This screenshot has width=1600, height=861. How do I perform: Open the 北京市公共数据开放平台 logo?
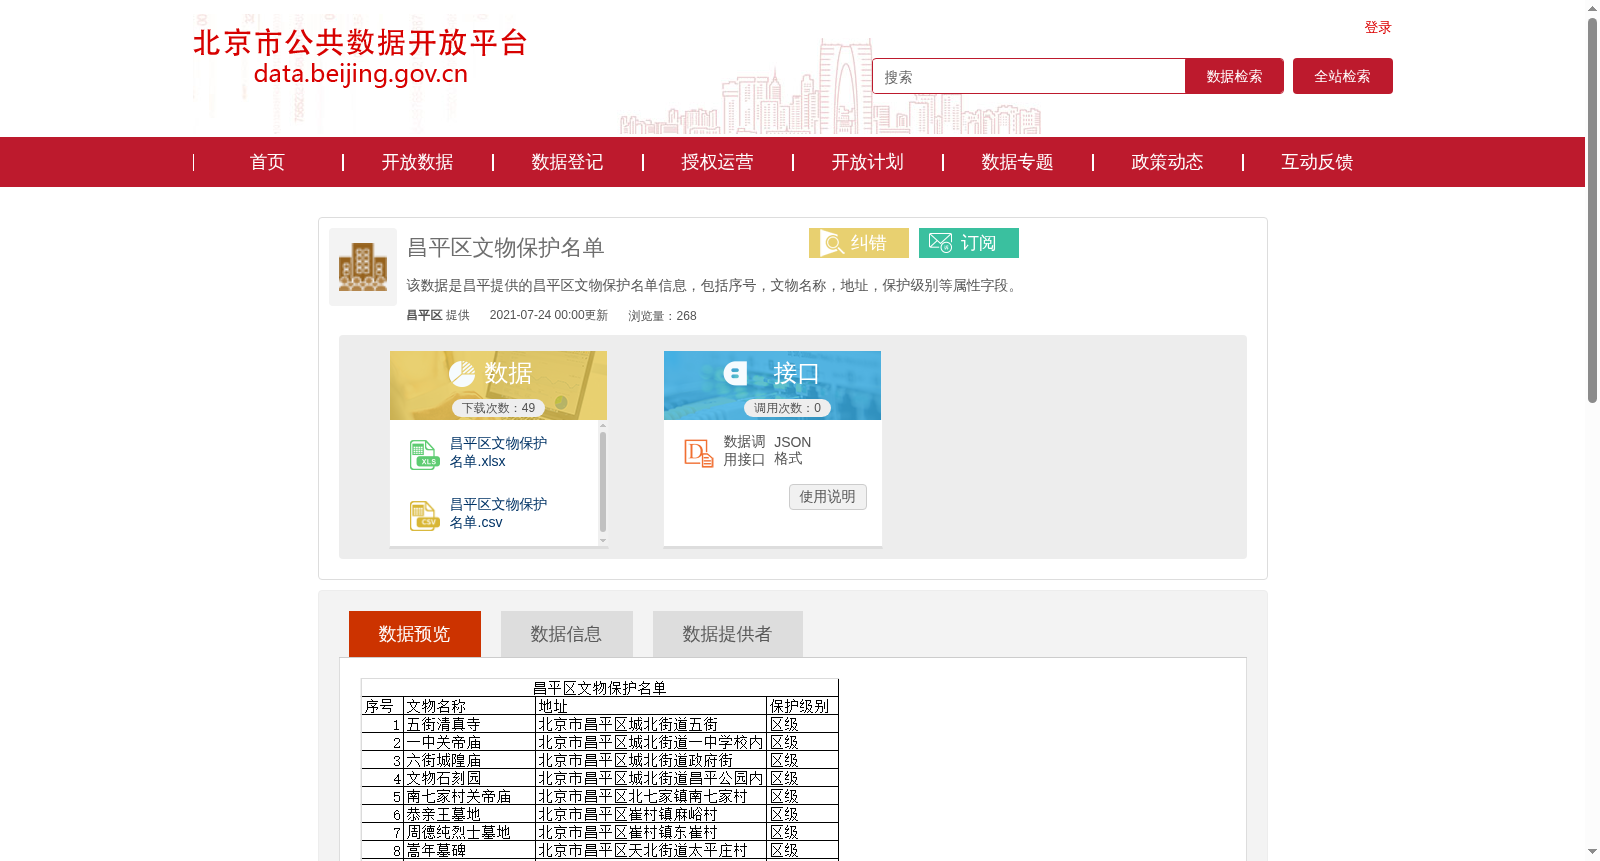click(x=360, y=57)
